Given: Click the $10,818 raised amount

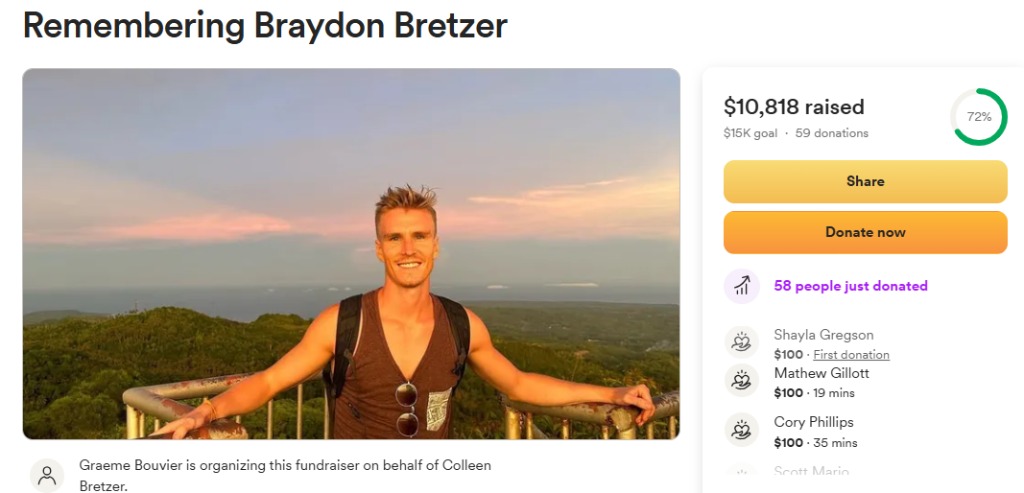Looking at the screenshot, I should [x=794, y=107].
